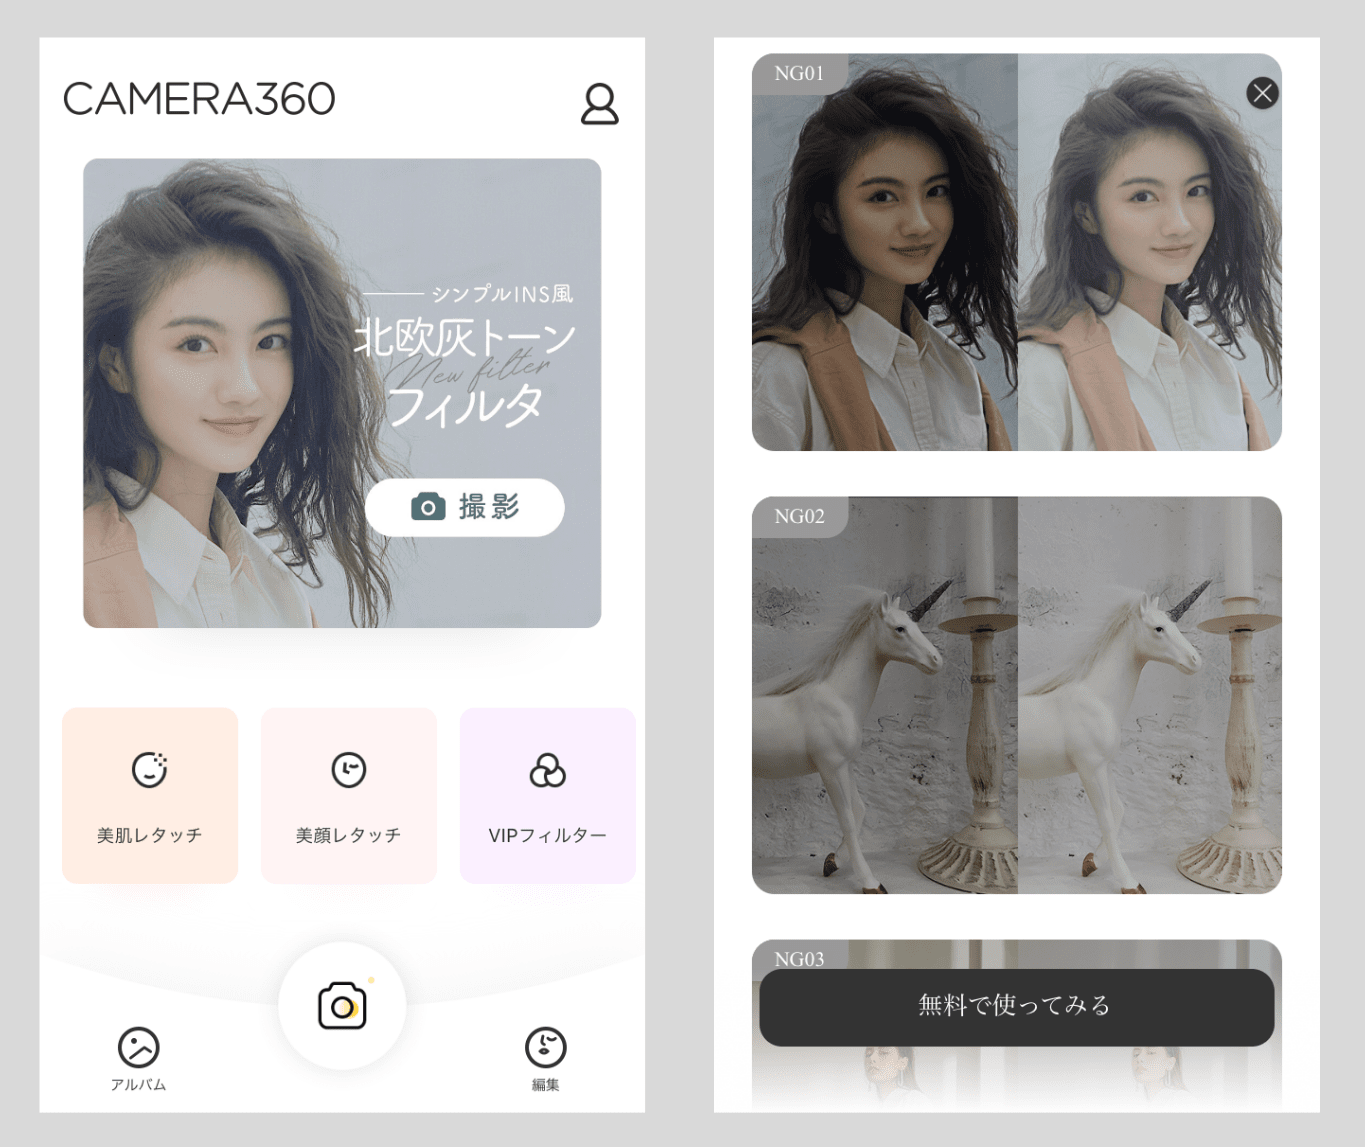This screenshot has width=1365, height=1147.
Task: Close the filter preview panel
Action: click(x=1262, y=93)
